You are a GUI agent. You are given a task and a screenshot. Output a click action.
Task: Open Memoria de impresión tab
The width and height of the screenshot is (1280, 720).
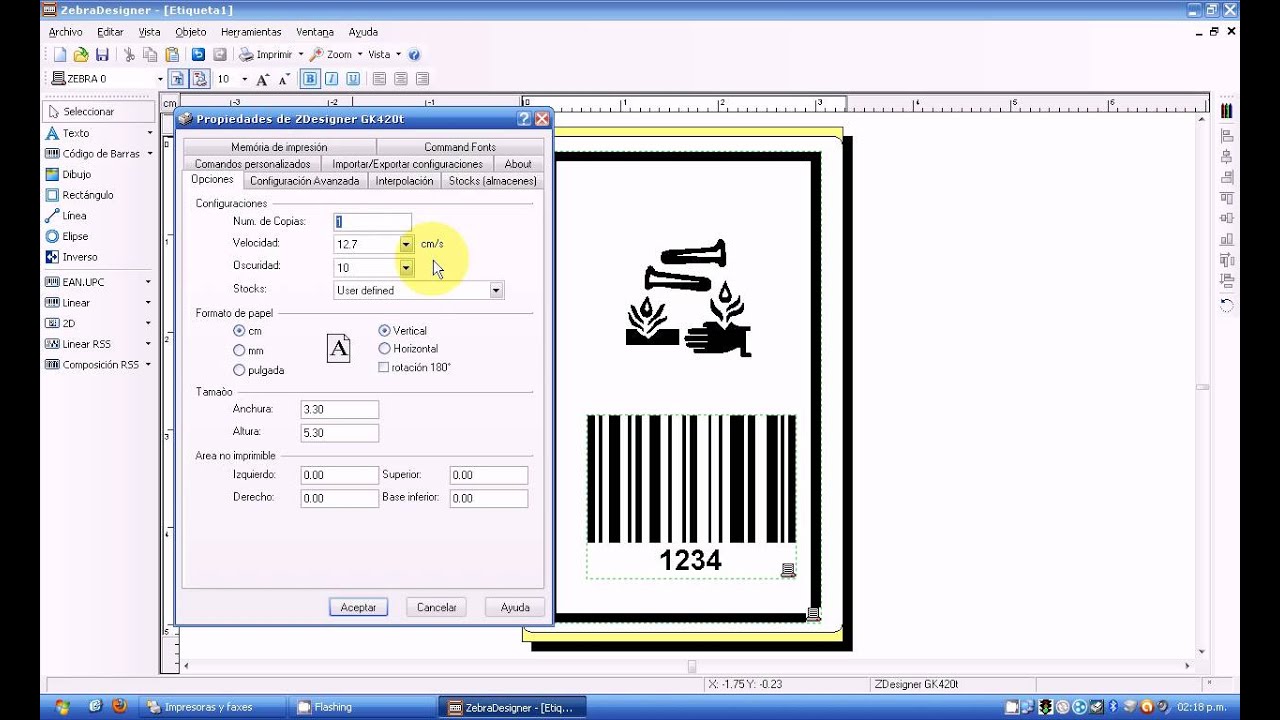pyautogui.click(x=279, y=147)
